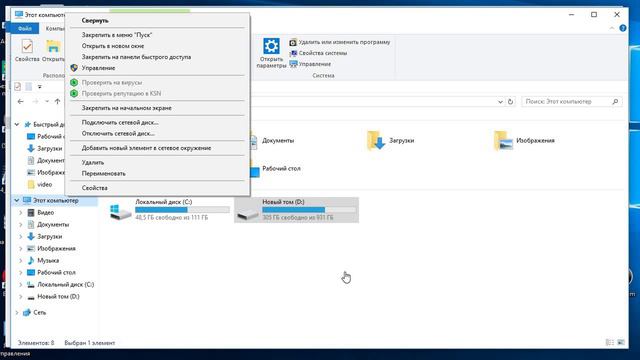Click the C: drive capacity bar
The width and height of the screenshot is (640, 360).
182,210
